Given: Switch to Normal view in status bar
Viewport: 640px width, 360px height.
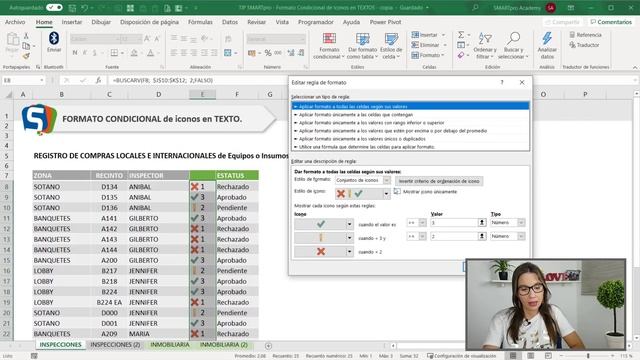Looking at the screenshot, I should tap(513, 356).
